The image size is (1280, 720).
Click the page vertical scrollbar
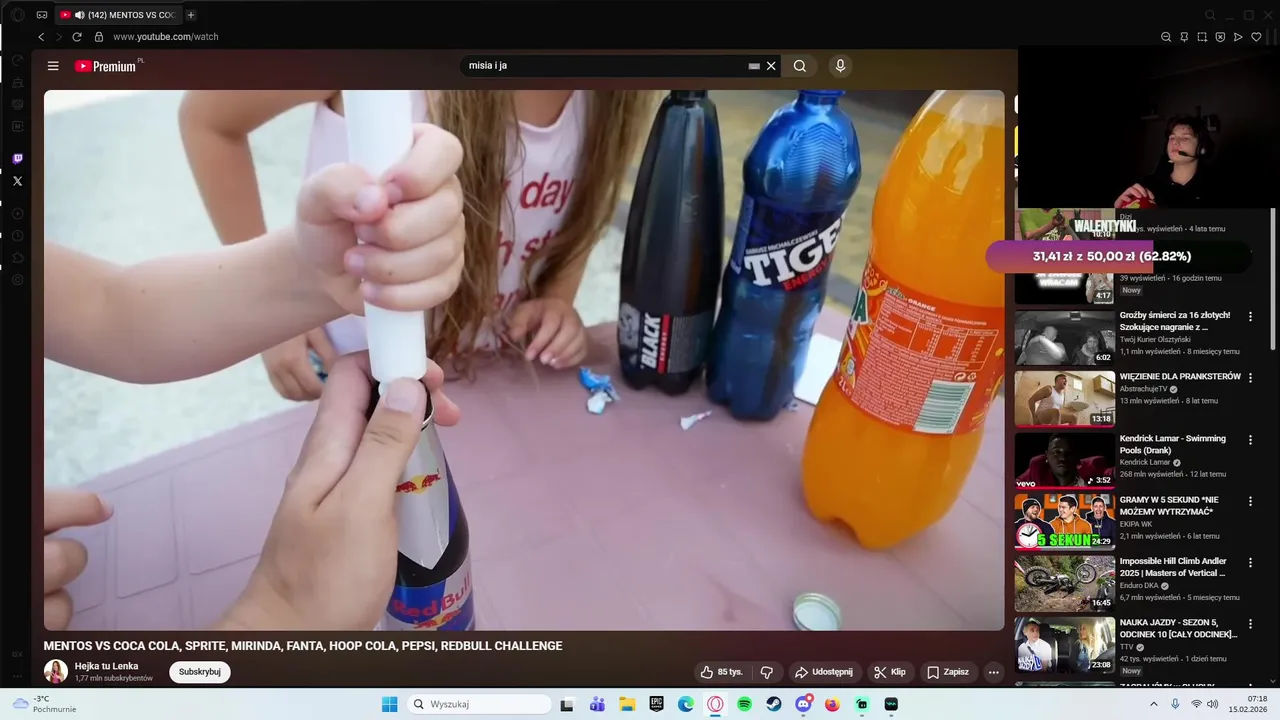tap(1273, 278)
